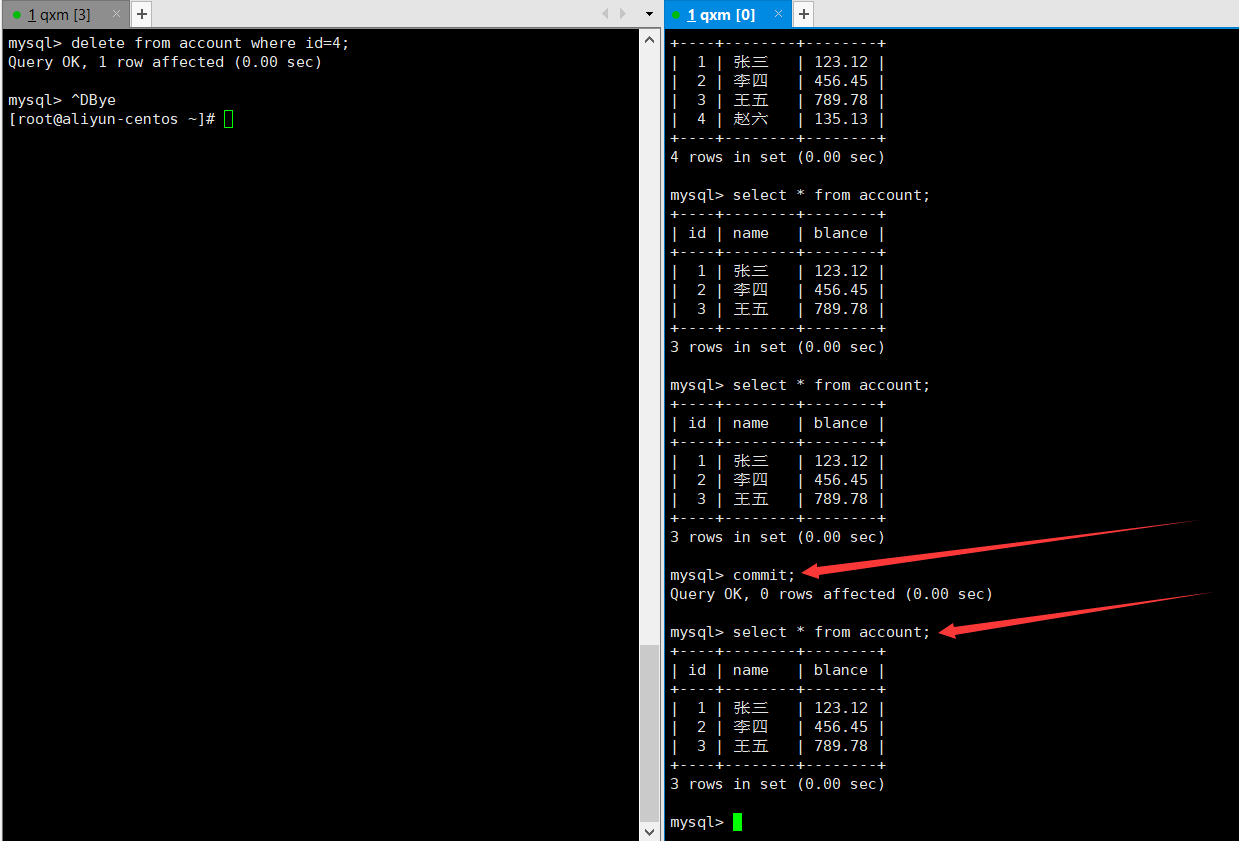
Task: Add new tab next to "1 qxm [3]"
Action: tap(141, 14)
